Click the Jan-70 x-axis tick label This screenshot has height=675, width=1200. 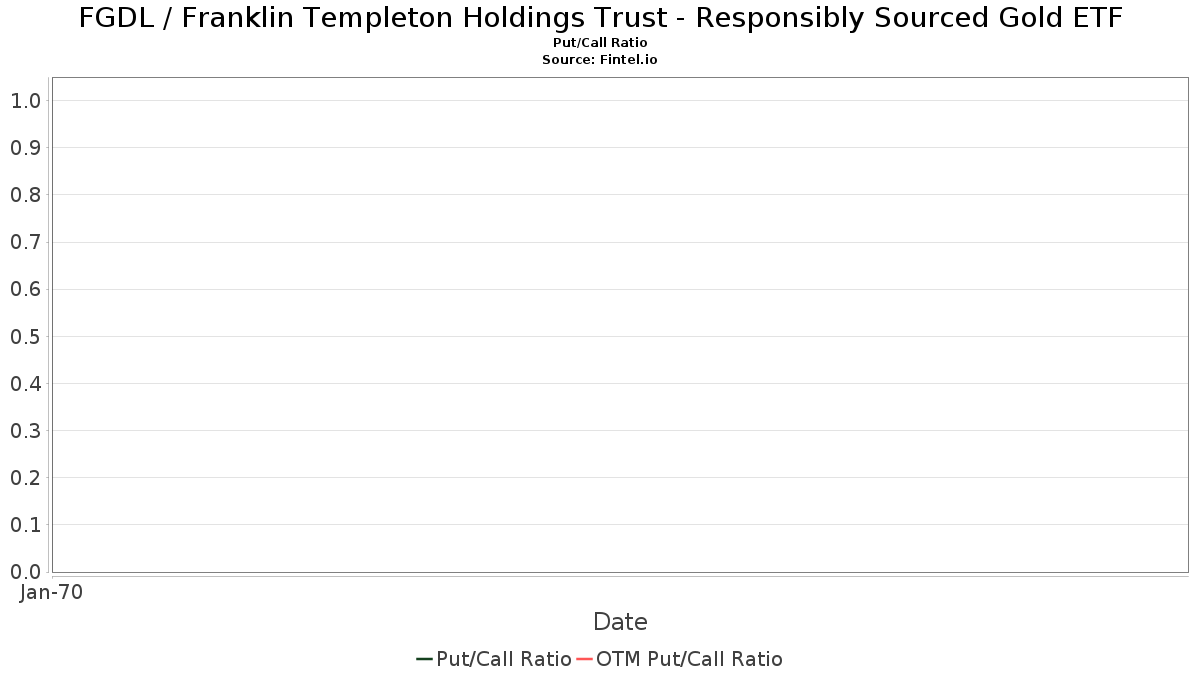click(x=51, y=592)
